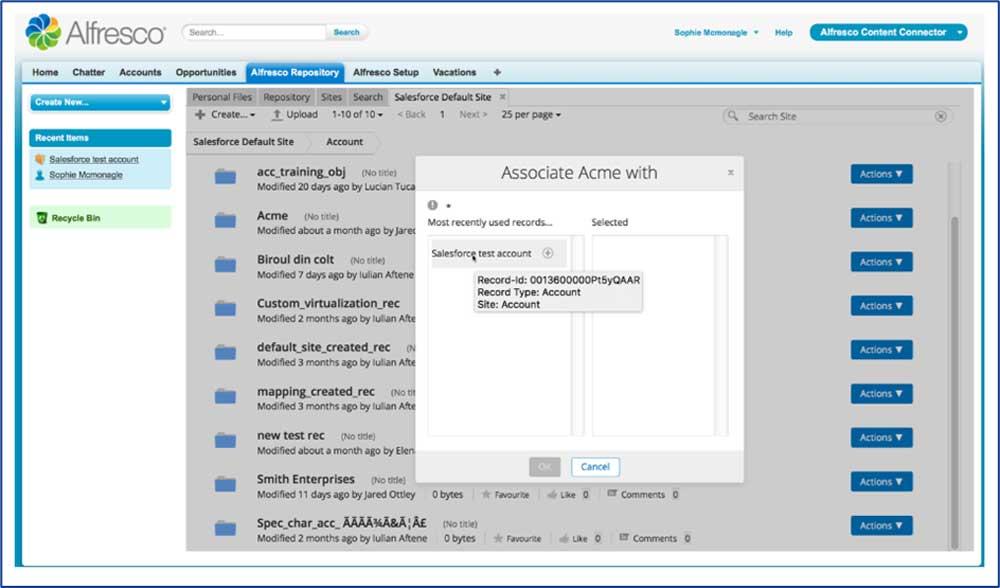Screen dimensions: 1000x588
Task: Open the Sites tab
Action: [331, 97]
